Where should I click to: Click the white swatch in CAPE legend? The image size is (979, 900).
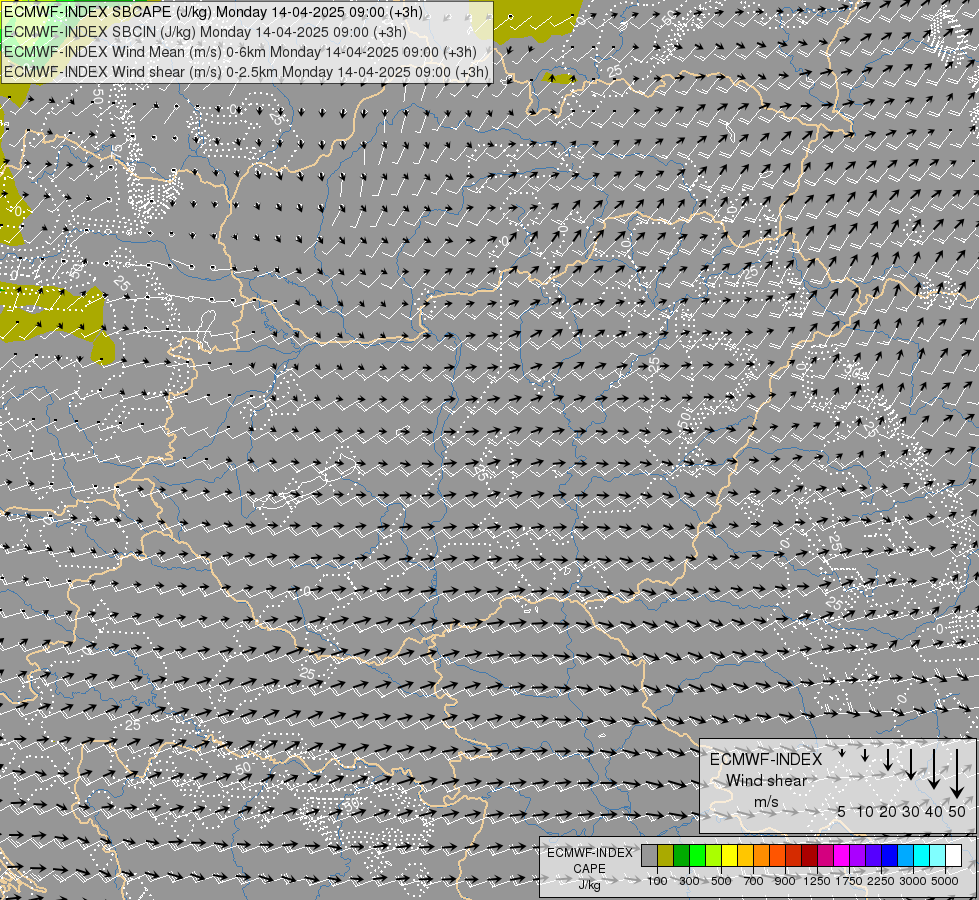pos(953,856)
